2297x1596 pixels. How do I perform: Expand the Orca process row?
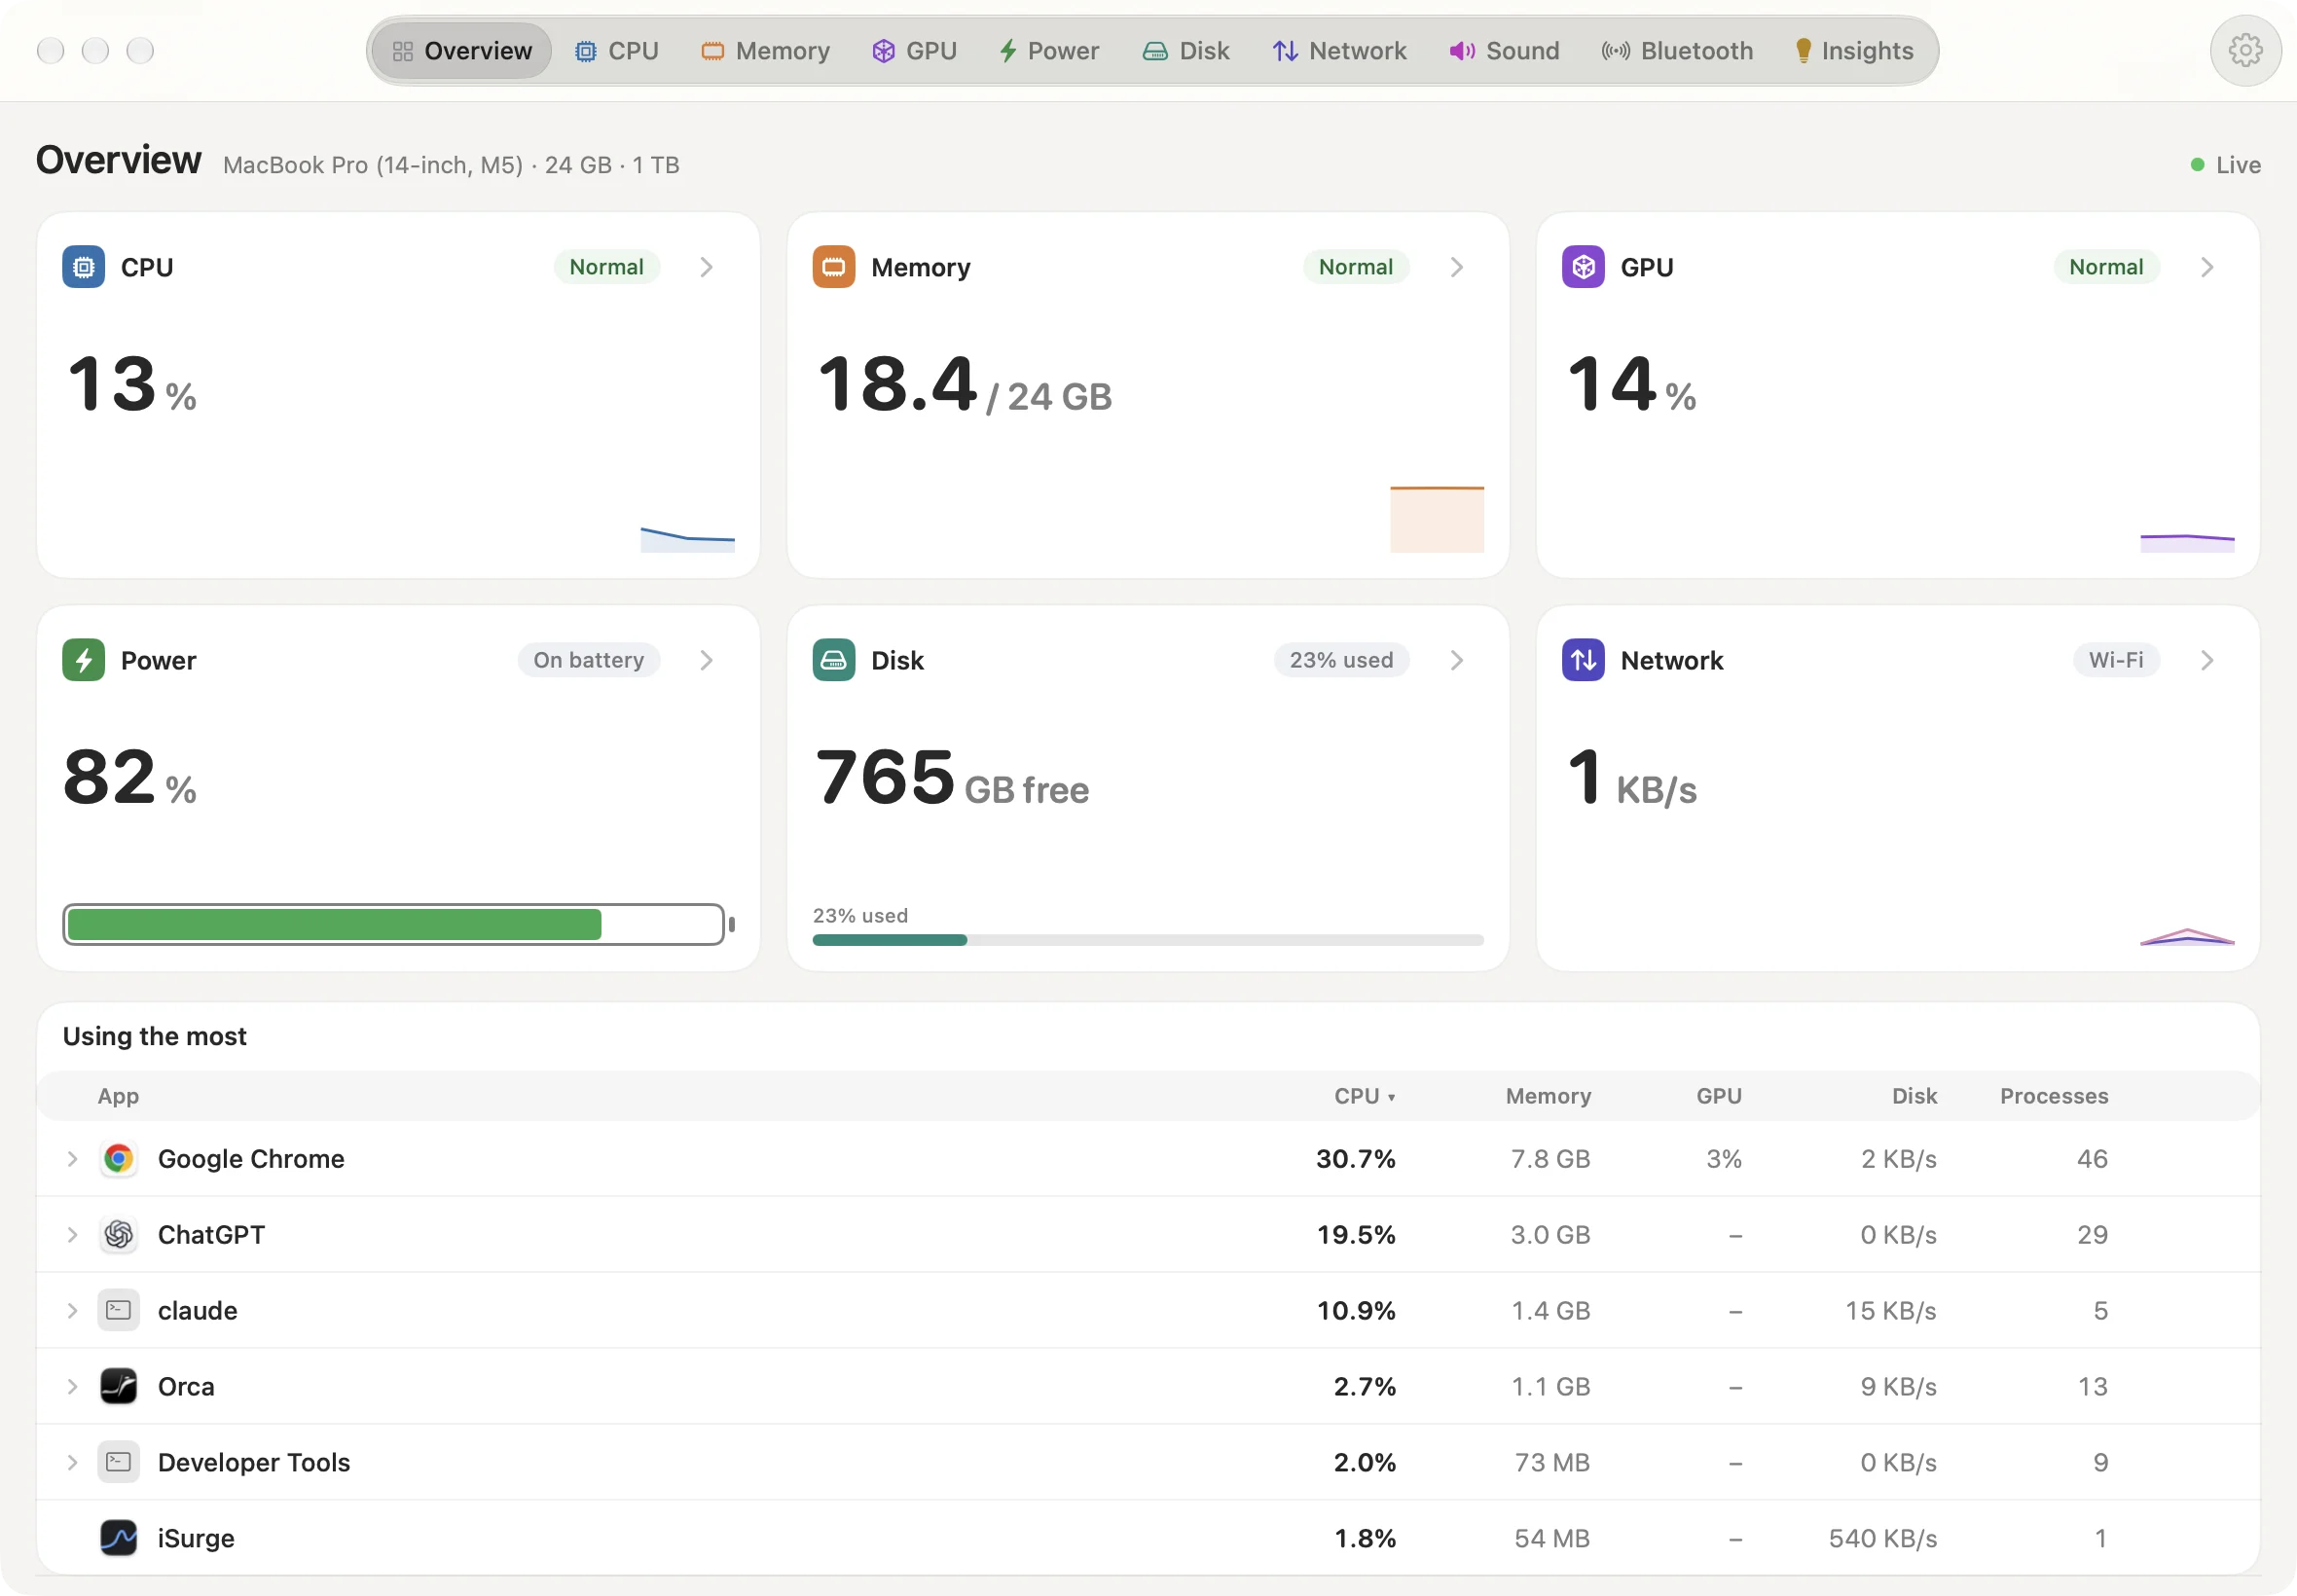(x=72, y=1387)
